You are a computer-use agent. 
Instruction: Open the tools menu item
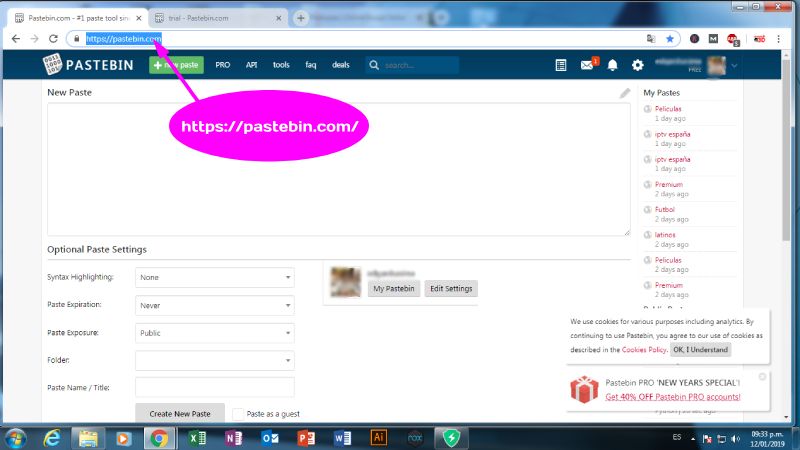click(281, 65)
